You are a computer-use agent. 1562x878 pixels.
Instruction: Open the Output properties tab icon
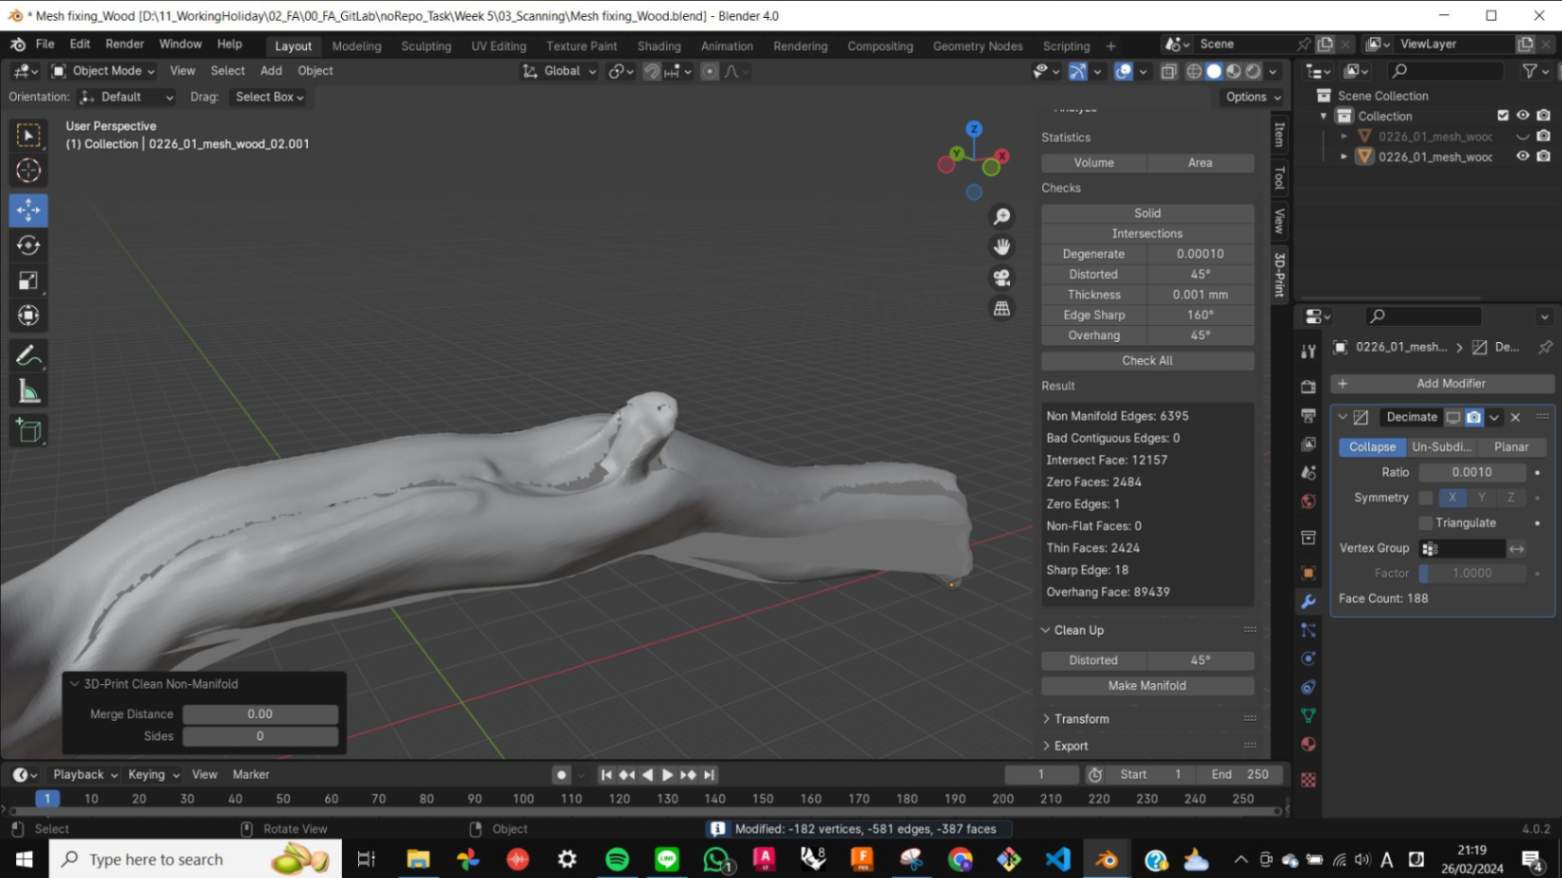pyautogui.click(x=1308, y=415)
